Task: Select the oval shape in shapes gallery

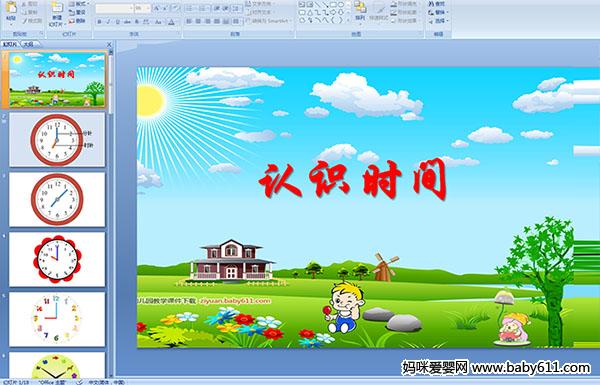Action: tap(341, 4)
